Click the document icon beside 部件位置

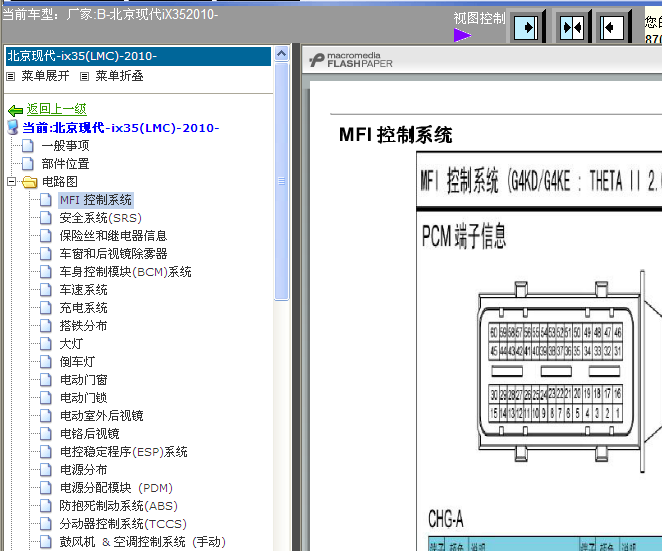pos(27,164)
